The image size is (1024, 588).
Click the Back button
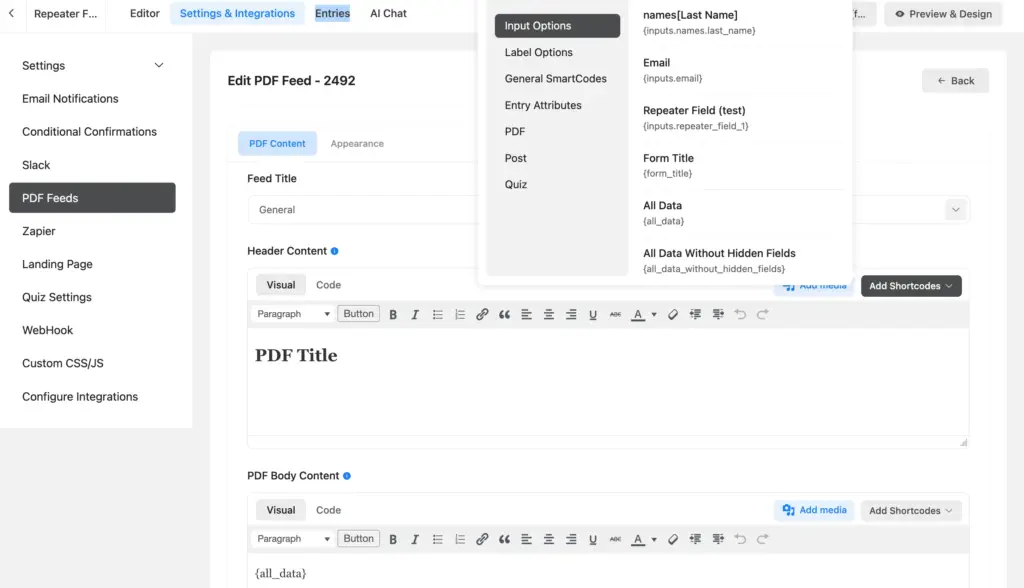point(955,81)
